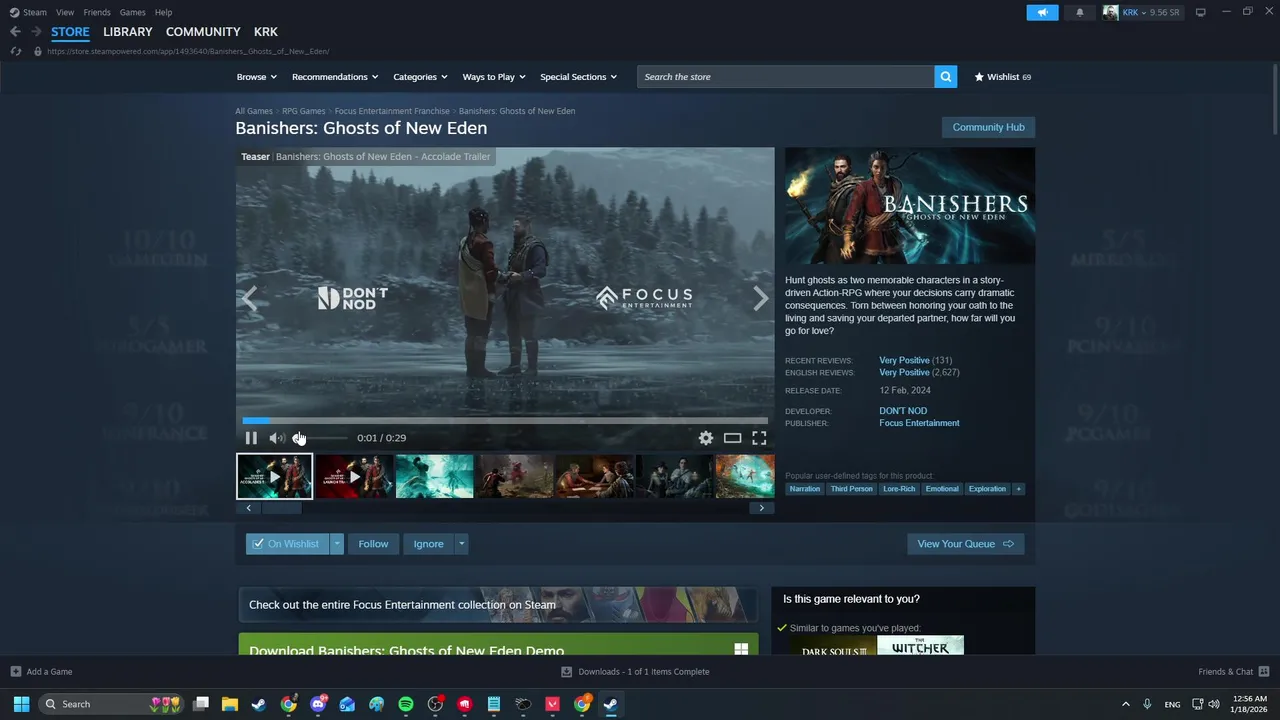Select the Accolade Trailer thumbnail
The width and height of the screenshot is (1280, 720).
(x=275, y=476)
